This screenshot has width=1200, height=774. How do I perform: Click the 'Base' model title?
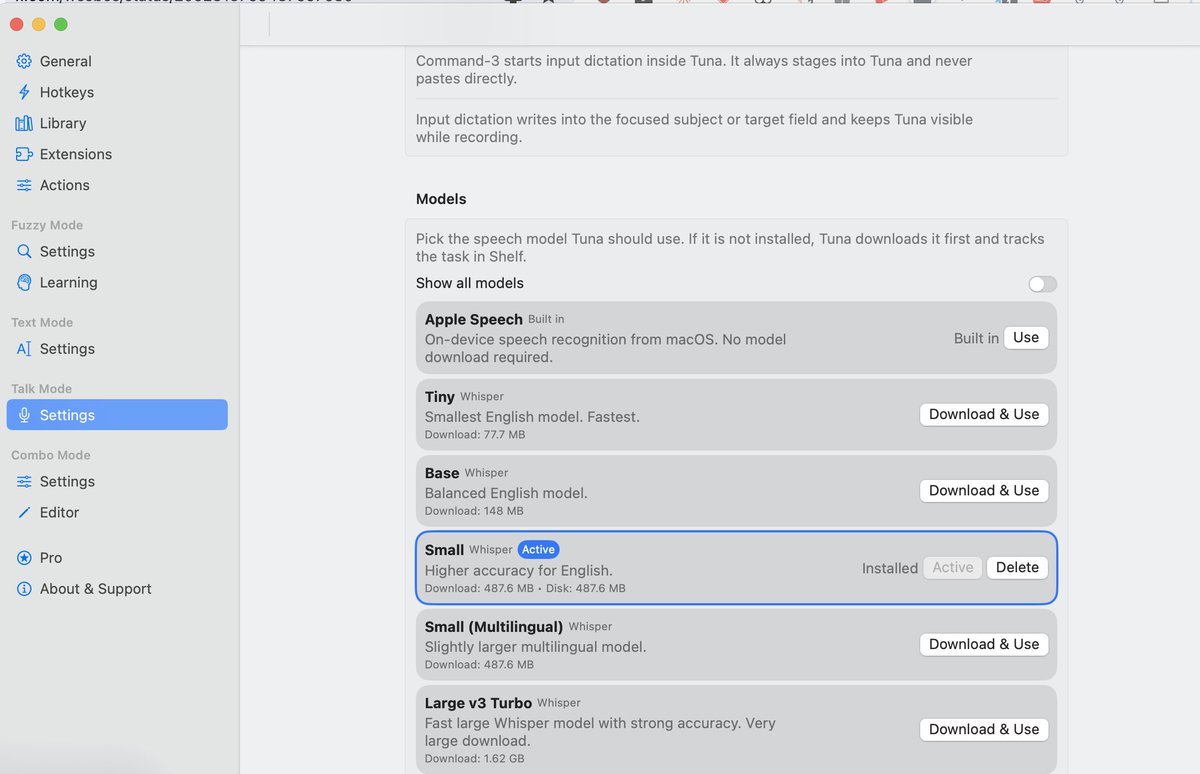click(x=442, y=473)
